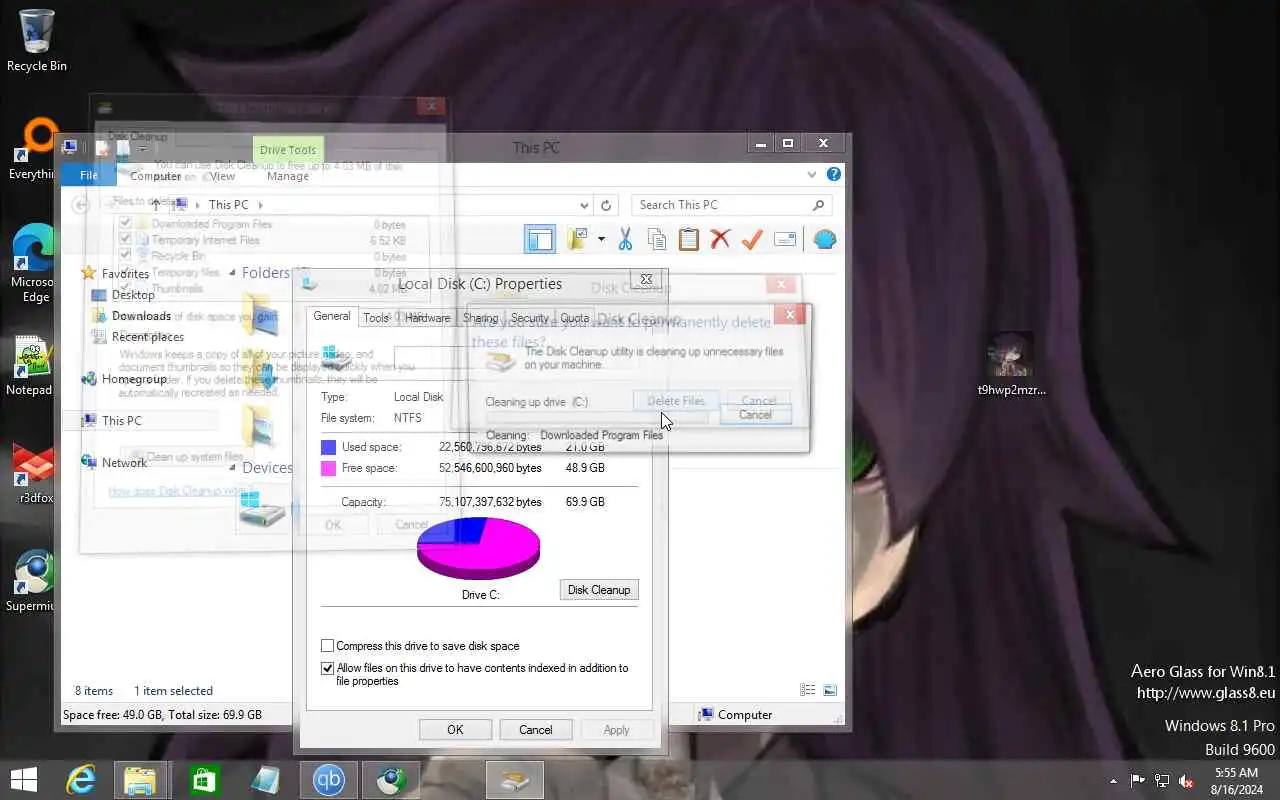Switch to the View ribbon tab
This screenshot has height=800, width=1280.
click(222, 176)
